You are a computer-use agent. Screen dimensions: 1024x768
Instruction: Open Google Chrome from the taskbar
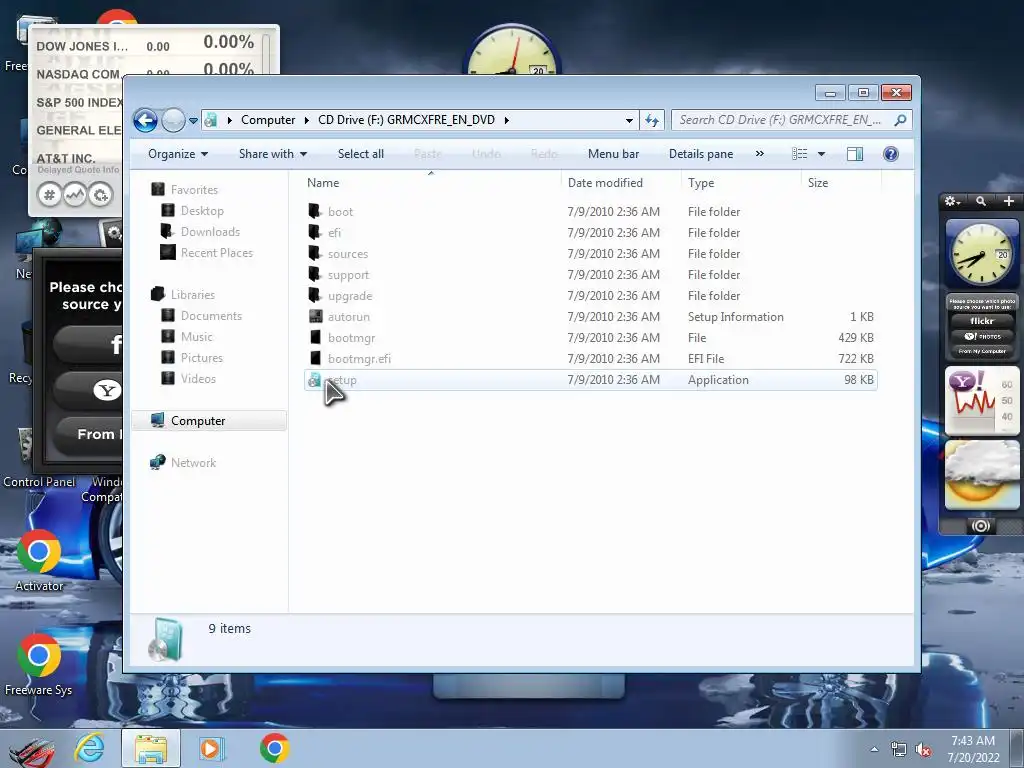274,748
